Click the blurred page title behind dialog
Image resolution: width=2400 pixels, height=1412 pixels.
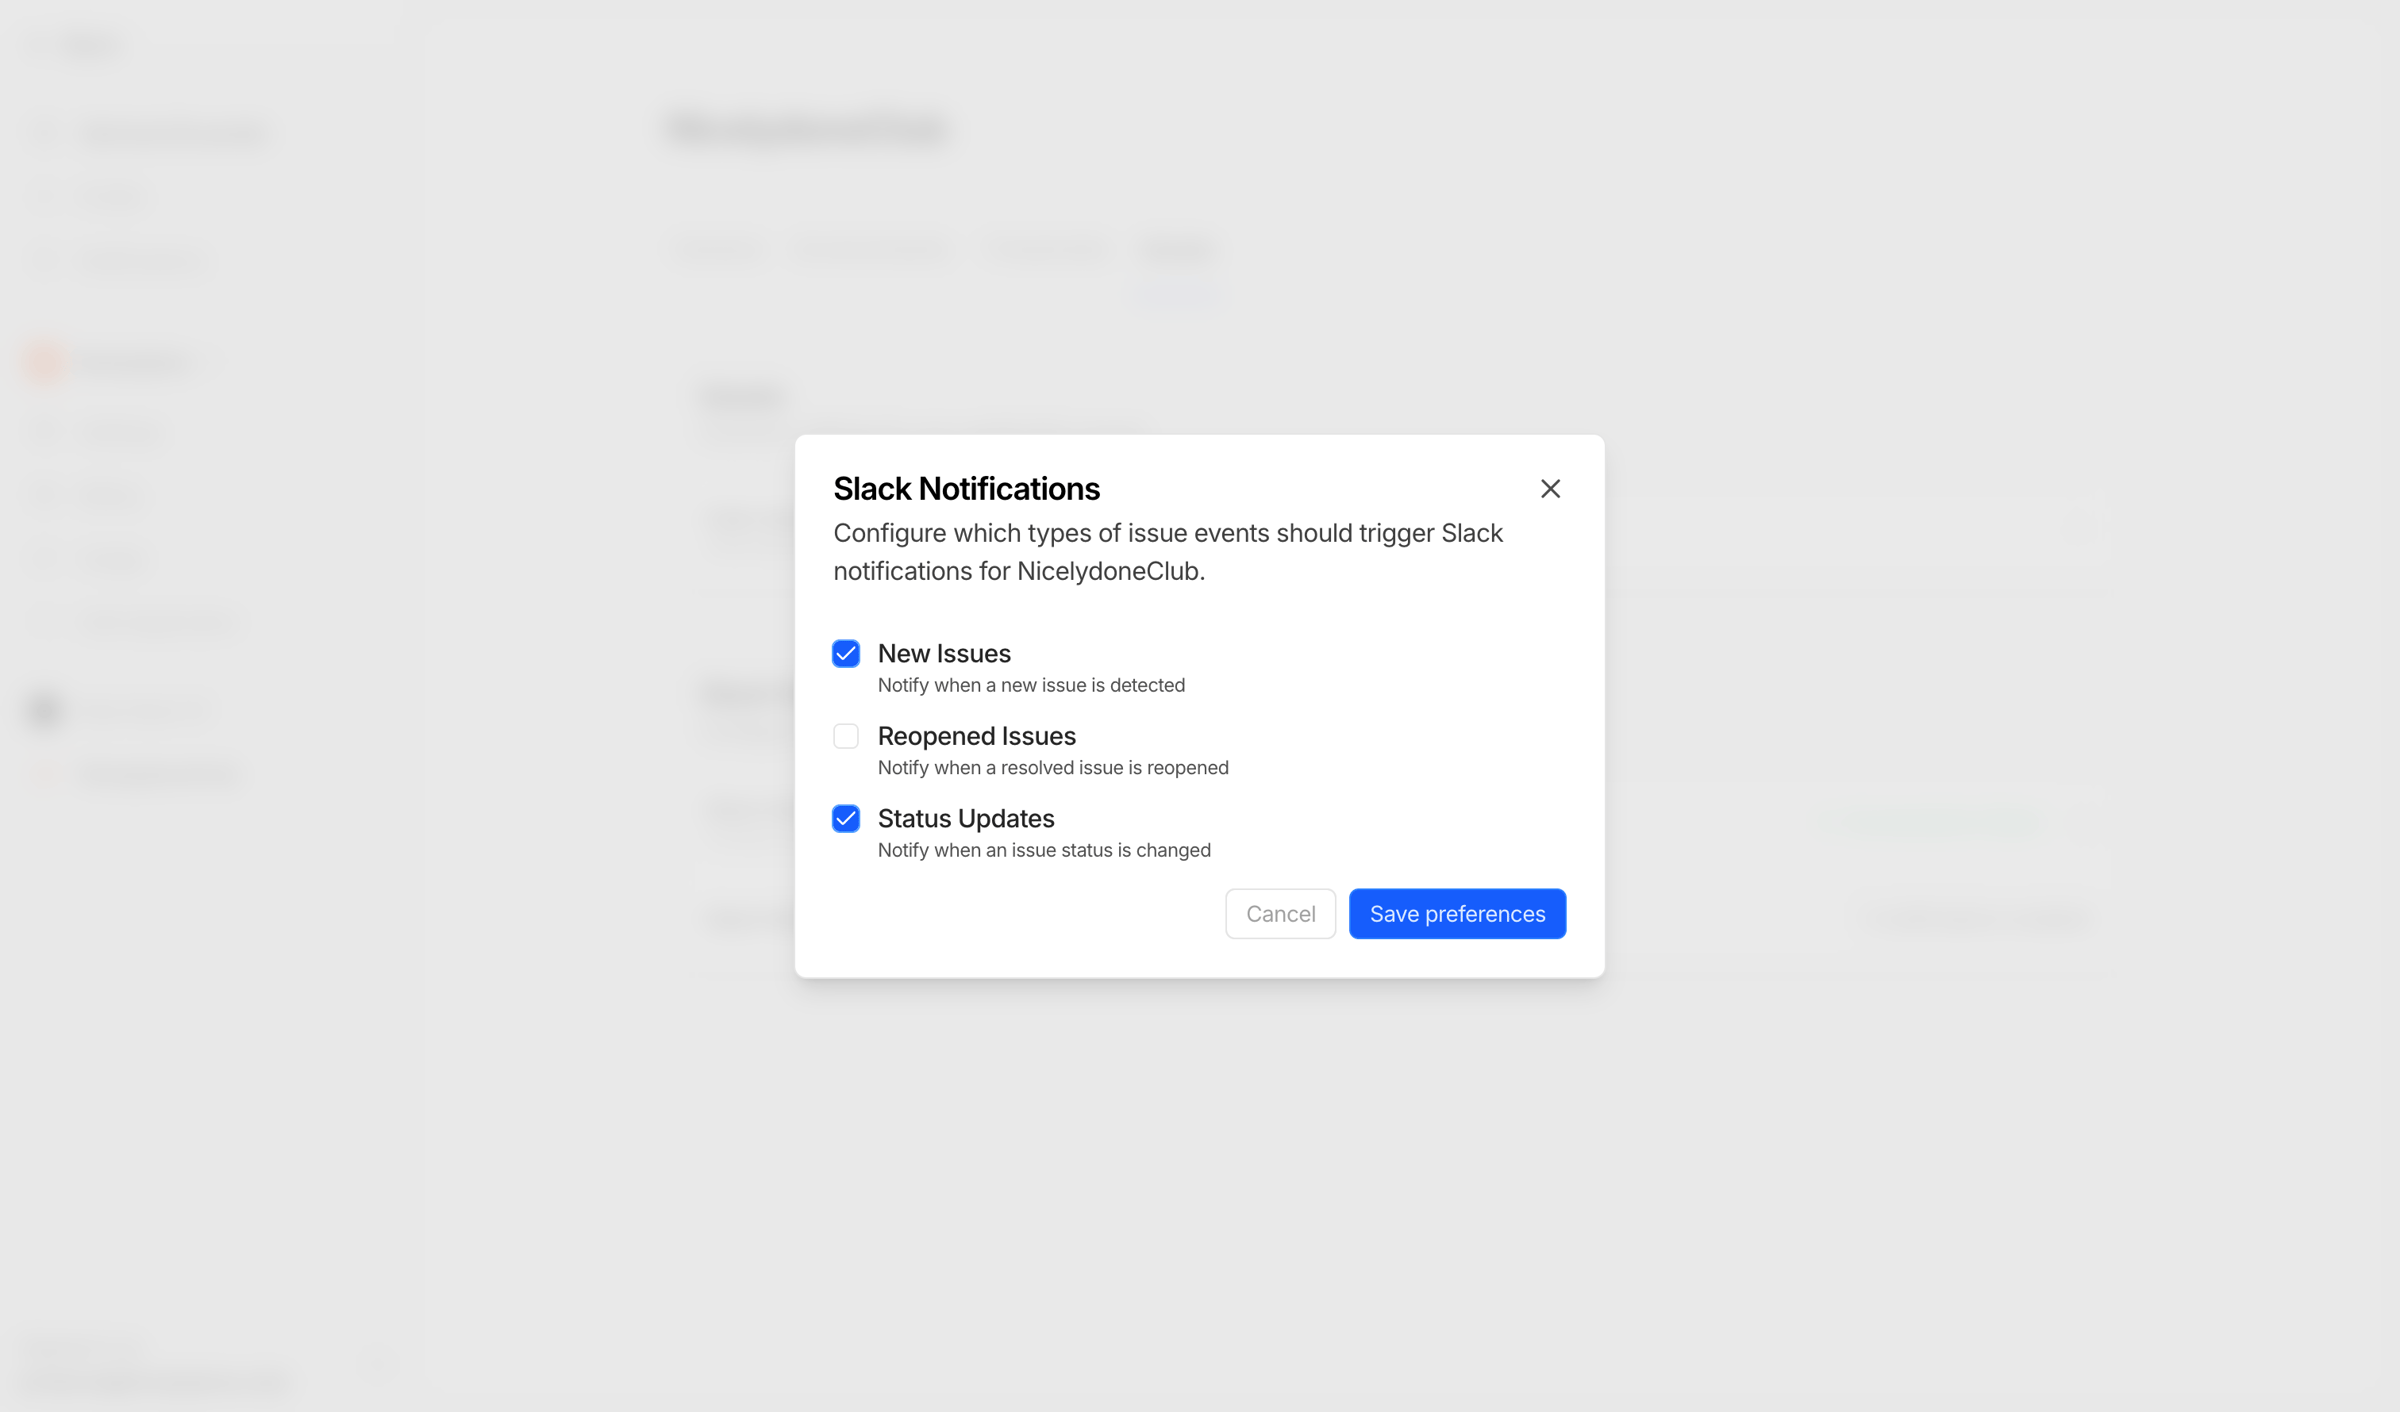(x=807, y=130)
